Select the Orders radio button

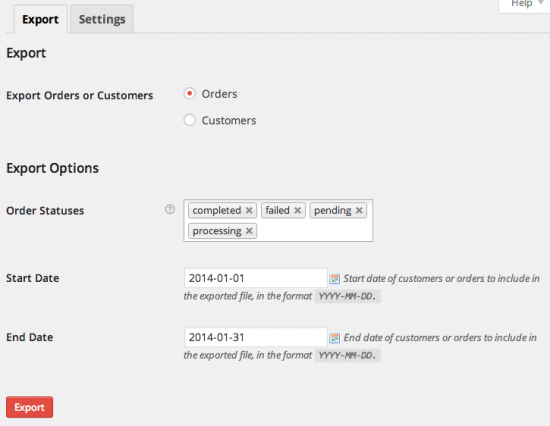pos(189,94)
